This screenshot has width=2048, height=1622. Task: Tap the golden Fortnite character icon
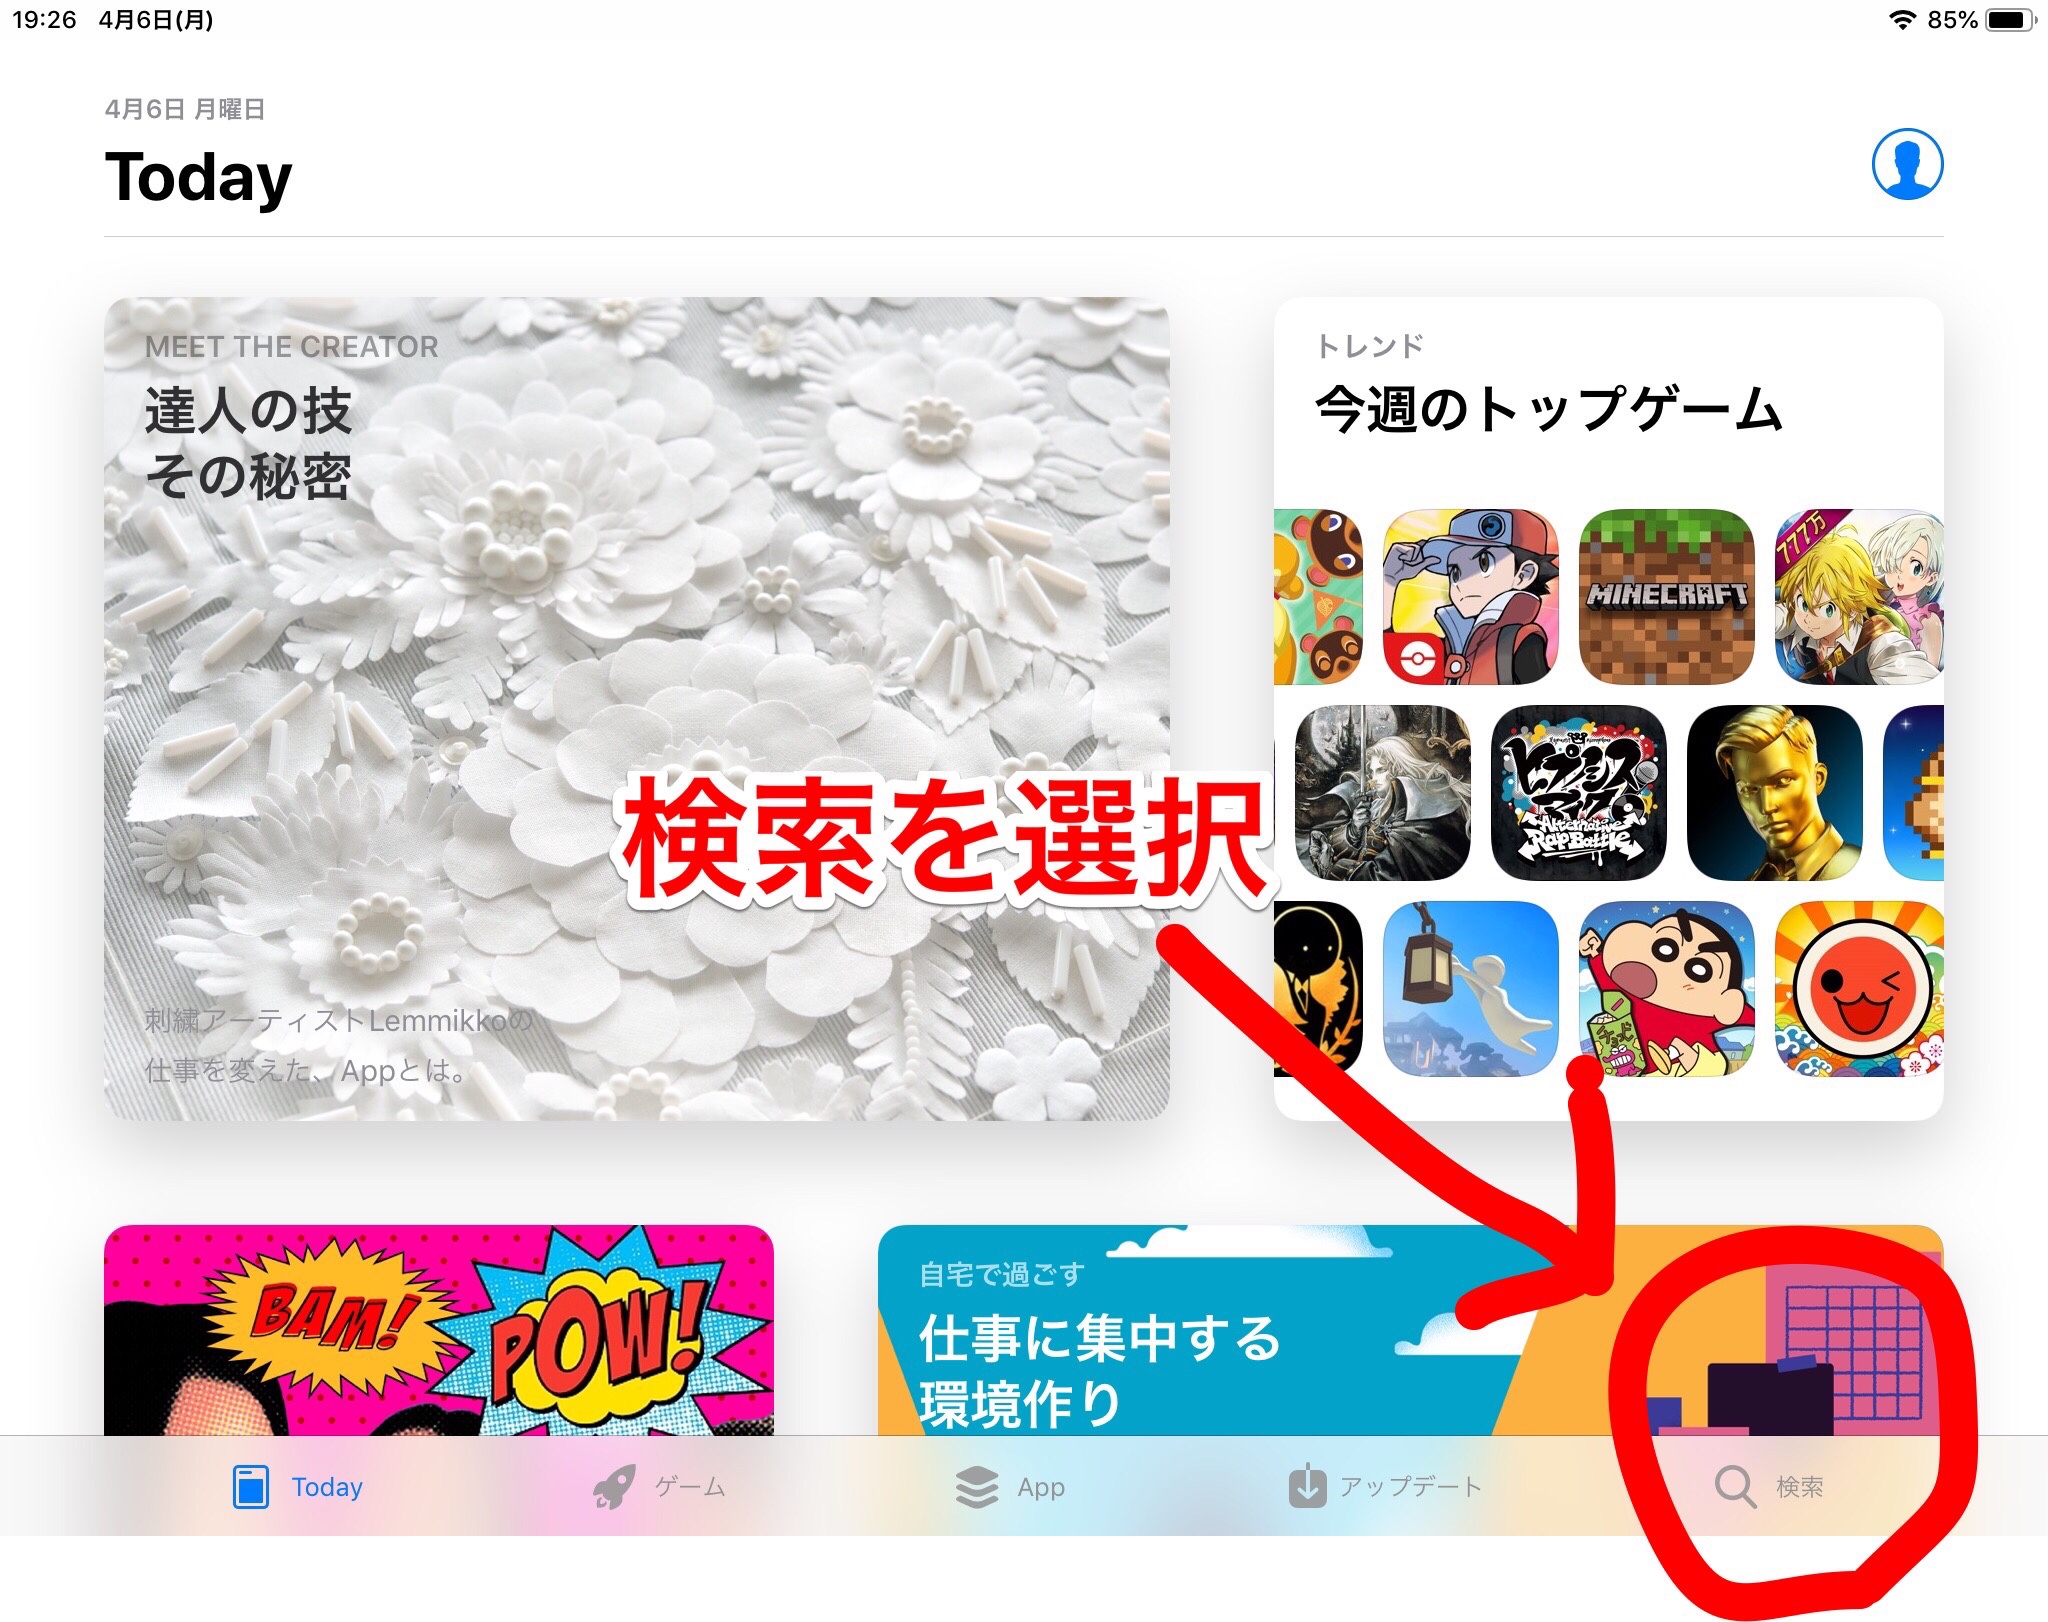click(1774, 793)
